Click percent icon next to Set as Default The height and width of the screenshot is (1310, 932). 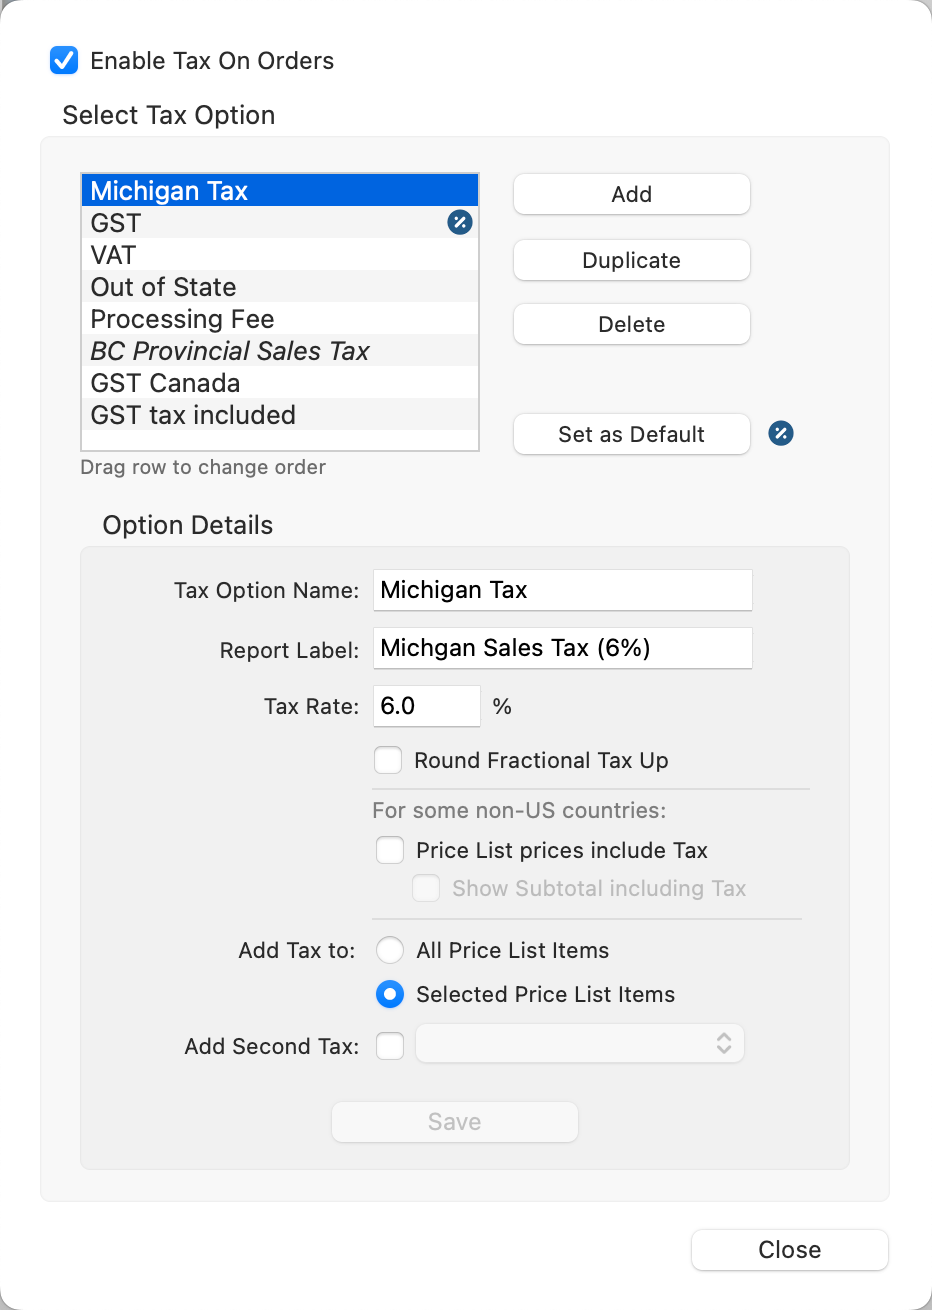(781, 433)
